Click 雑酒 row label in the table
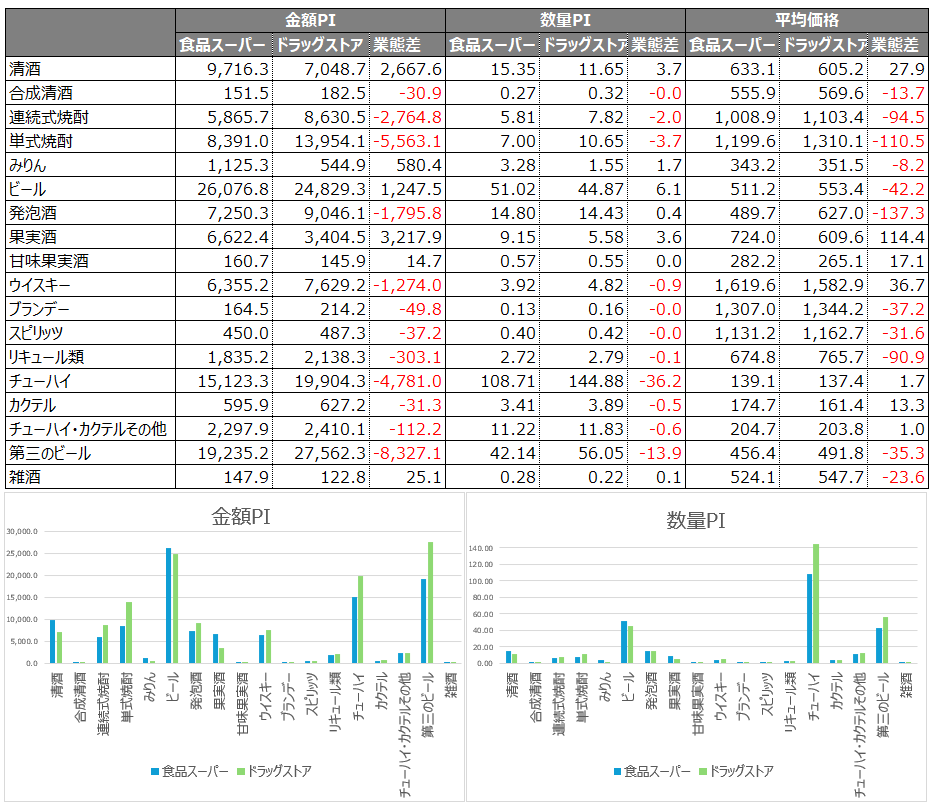This screenshot has width=932, height=805. tap(90, 477)
